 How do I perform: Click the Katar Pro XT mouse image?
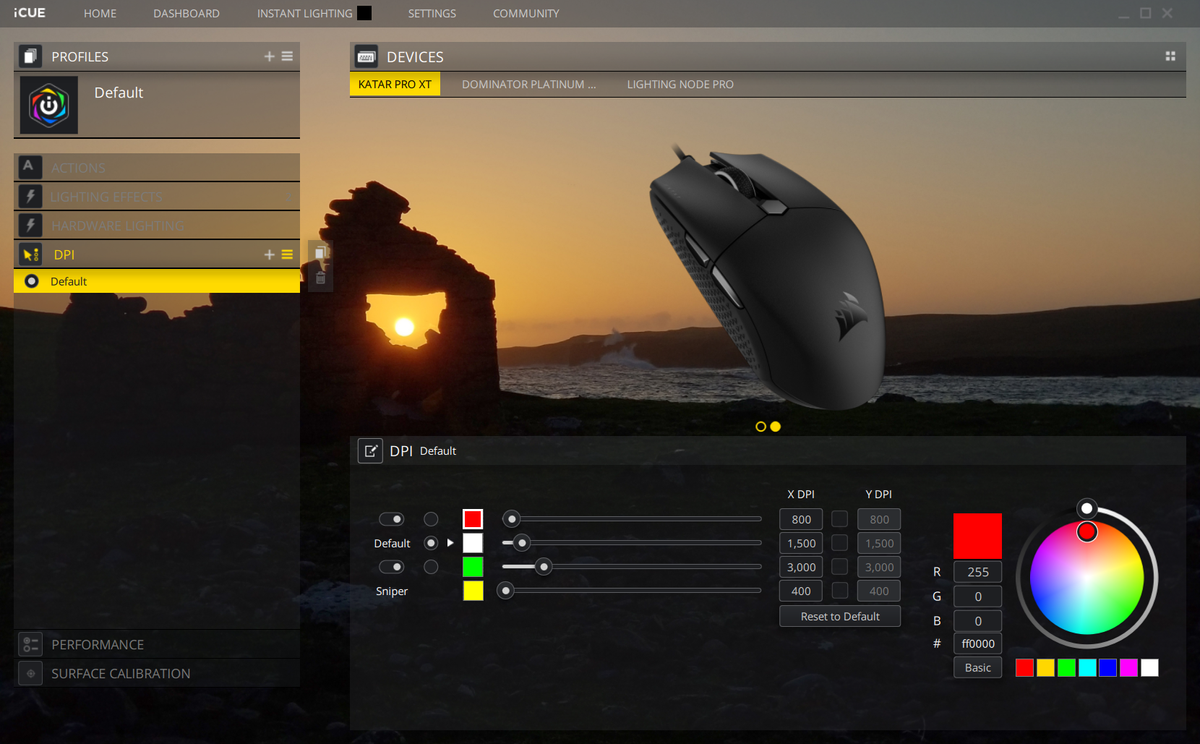[x=767, y=277]
